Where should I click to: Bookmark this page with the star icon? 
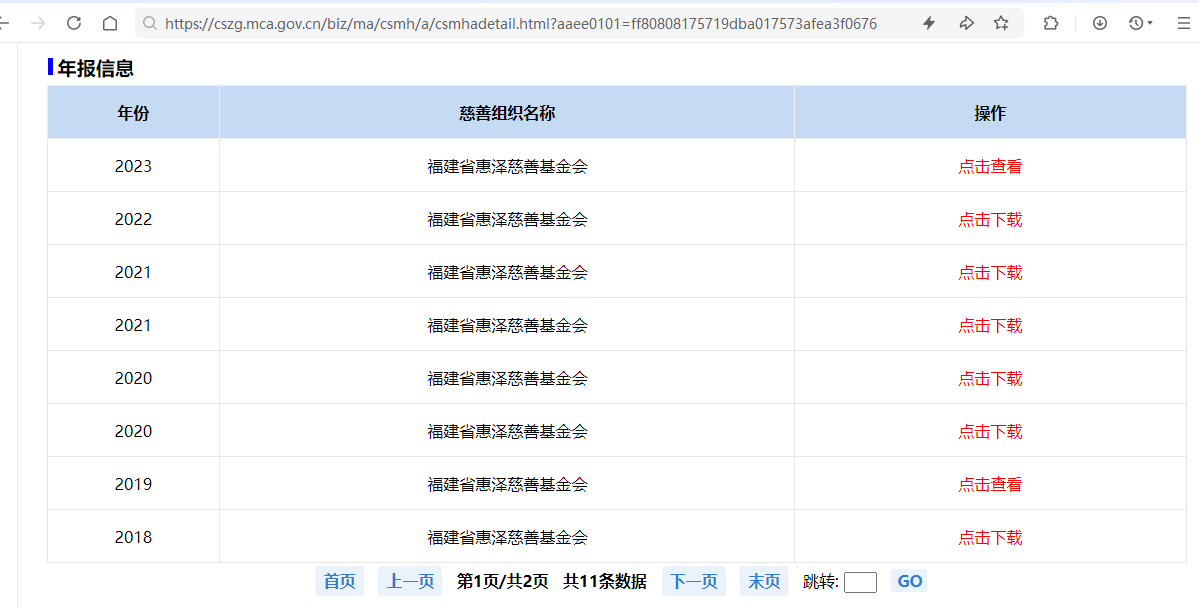click(x=1001, y=23)
